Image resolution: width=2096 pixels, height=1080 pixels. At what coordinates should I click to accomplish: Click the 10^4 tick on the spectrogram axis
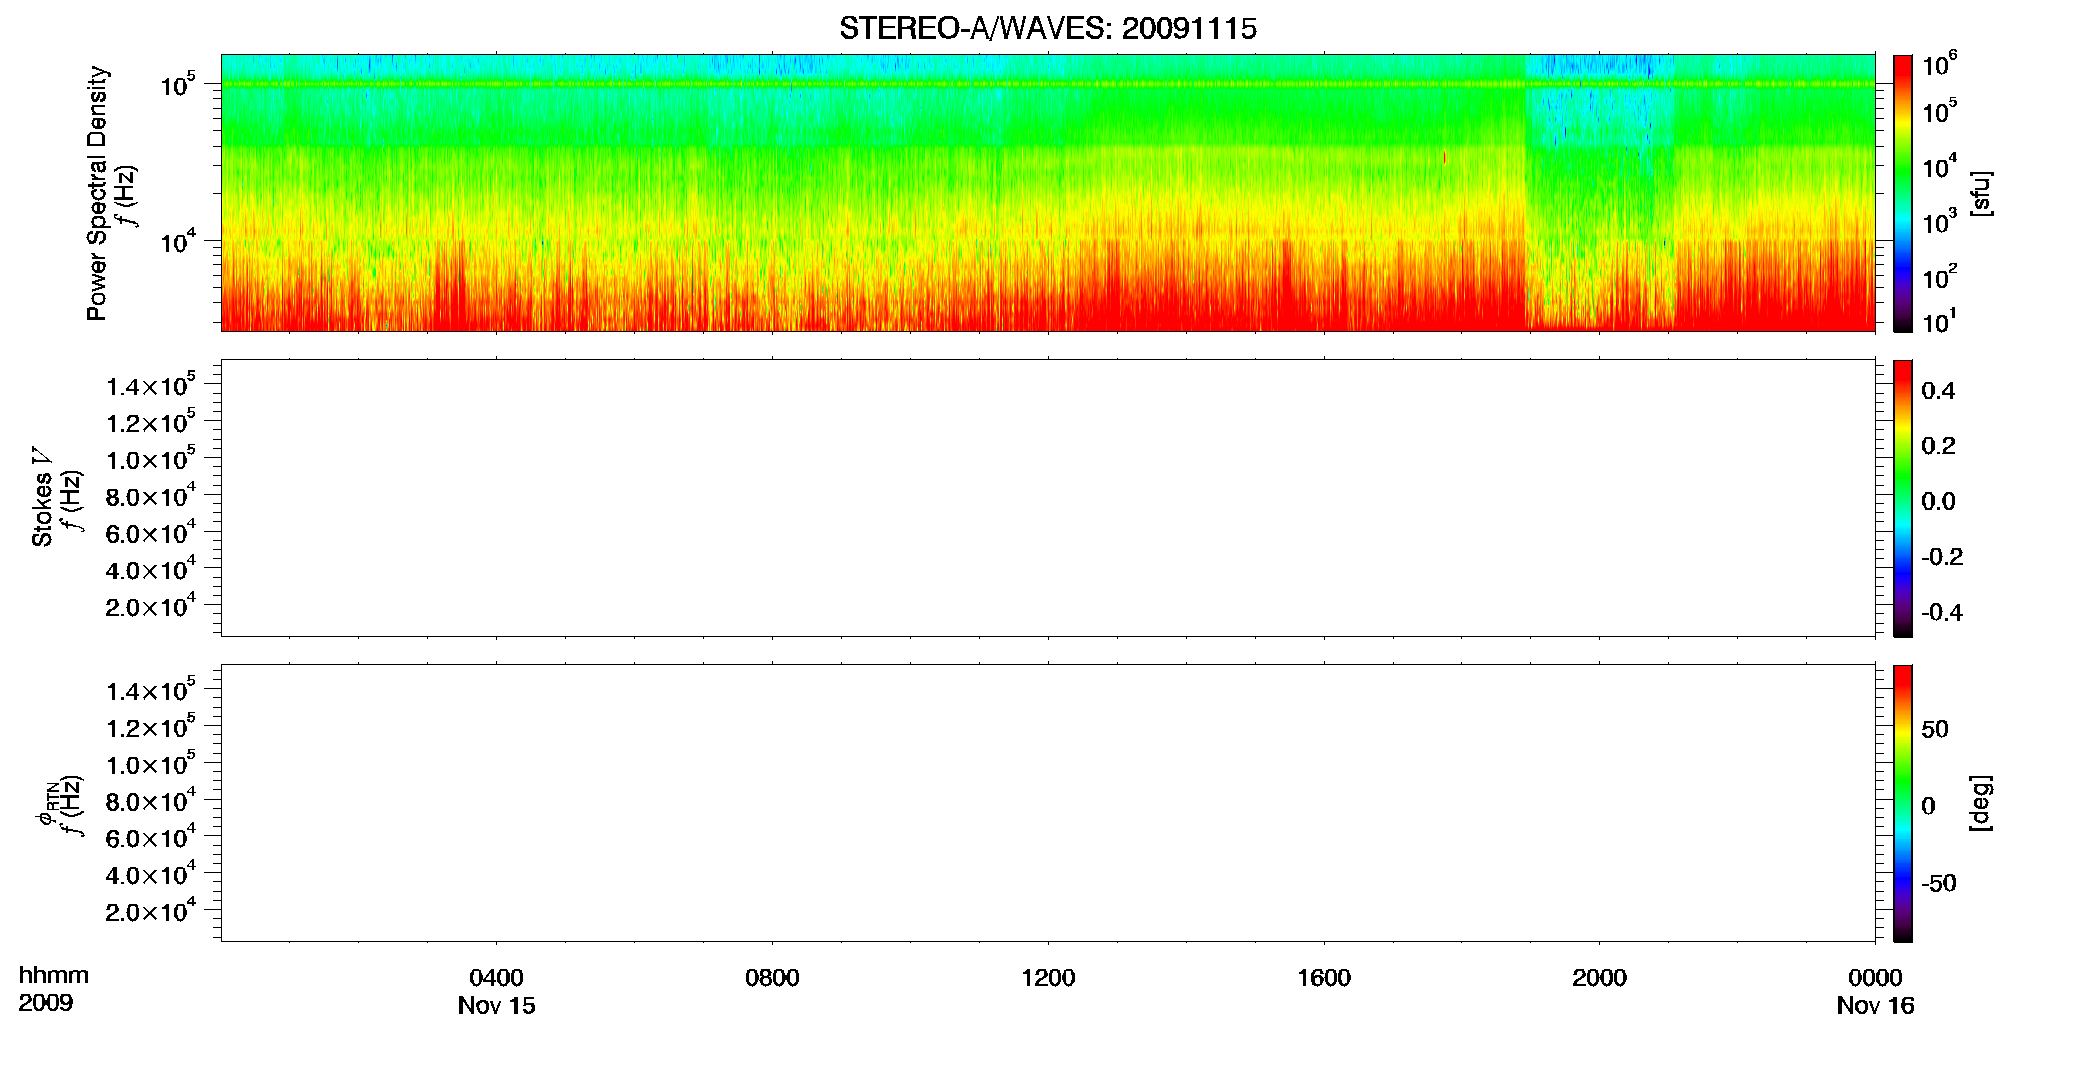[x=176, y=241]
